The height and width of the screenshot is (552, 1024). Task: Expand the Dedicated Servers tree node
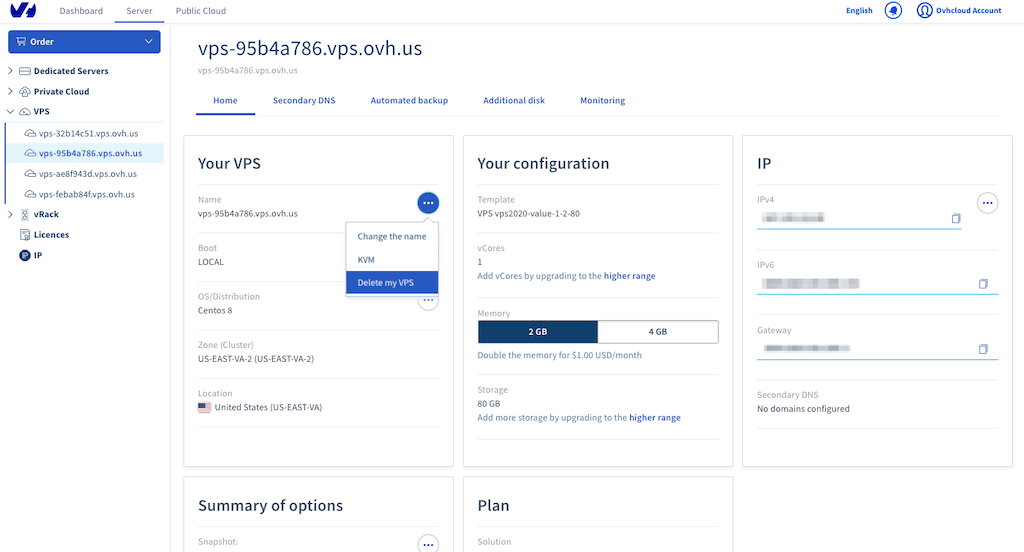click(10, 71)
